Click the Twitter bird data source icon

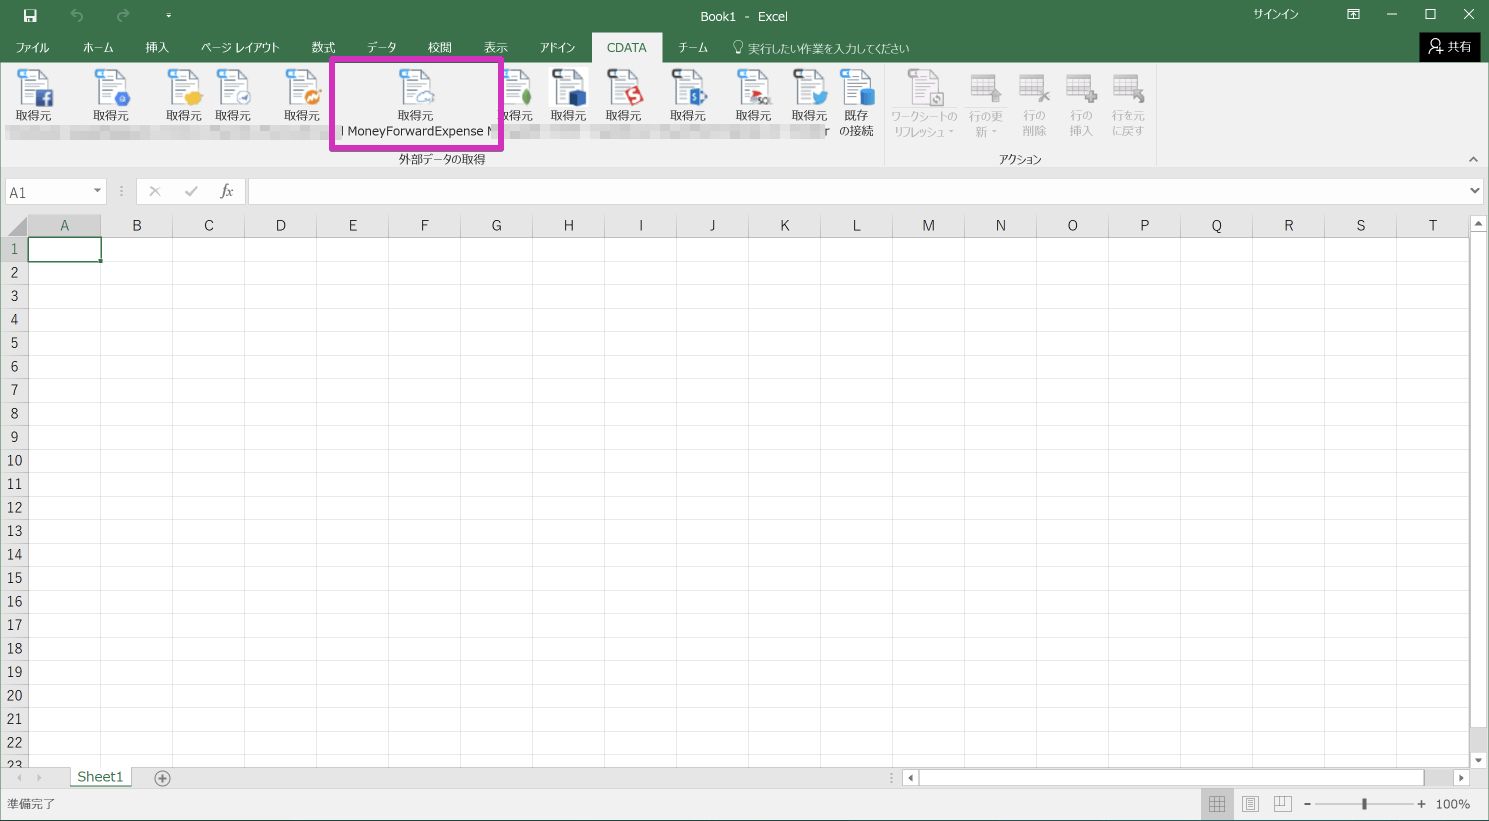tap(810, 89)
